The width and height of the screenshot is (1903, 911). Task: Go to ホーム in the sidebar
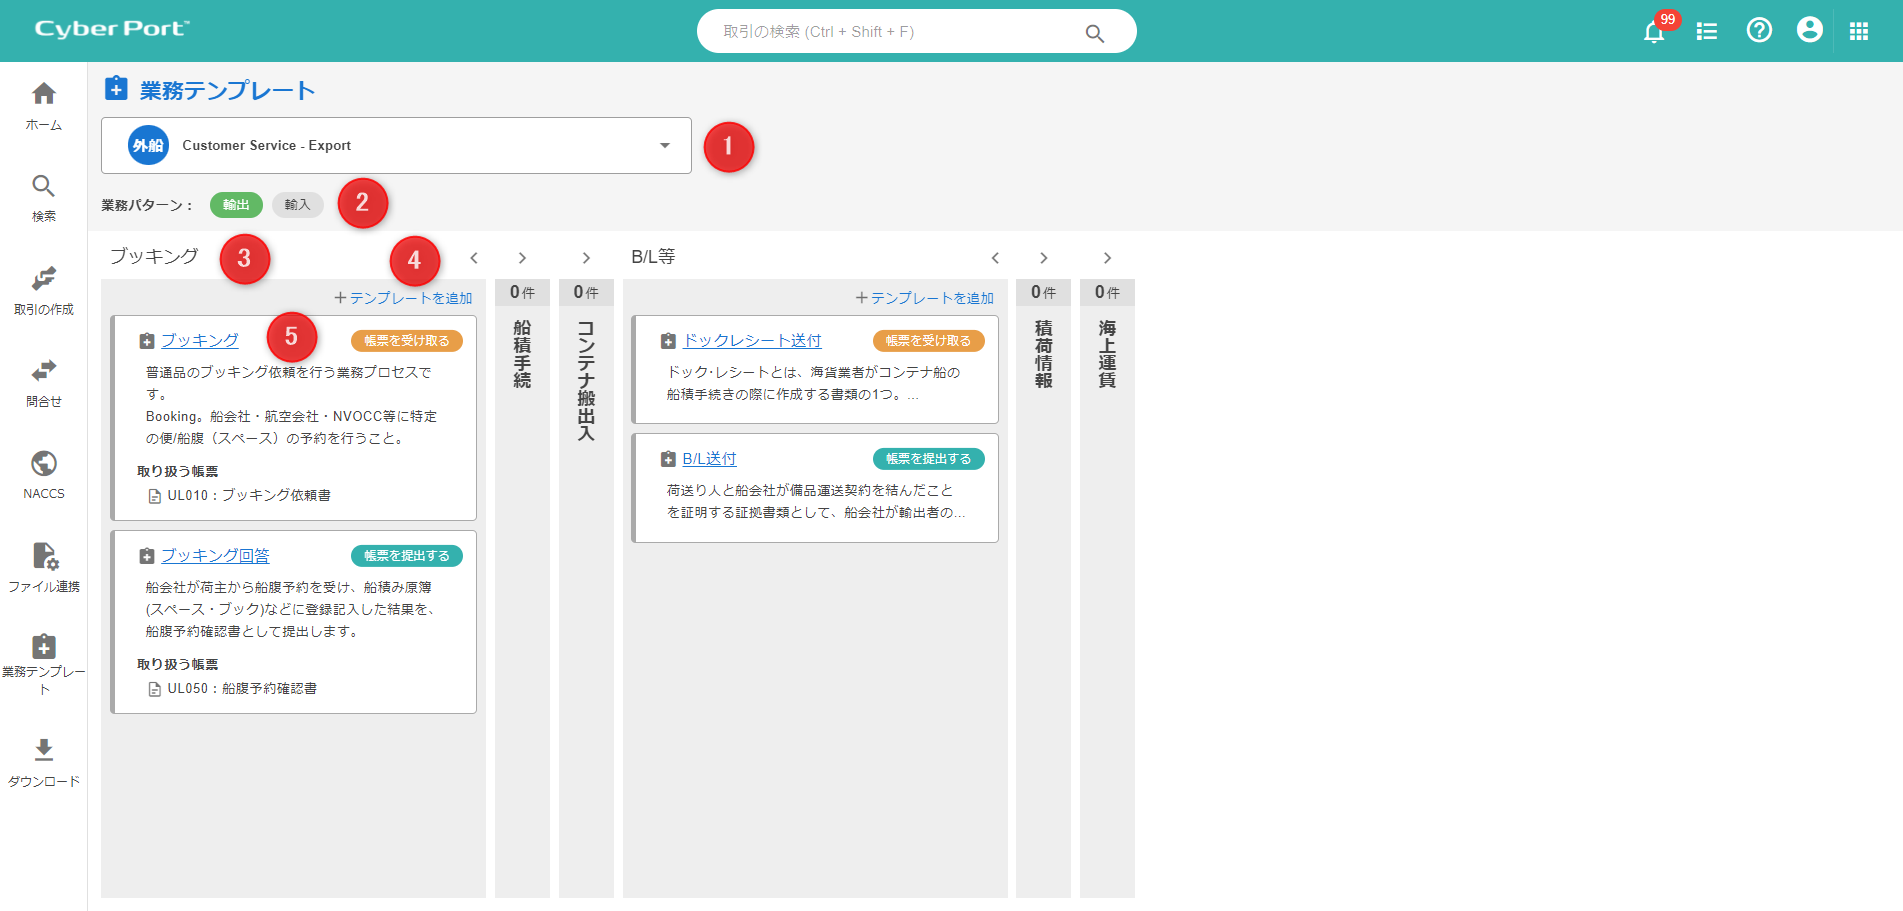44,105
